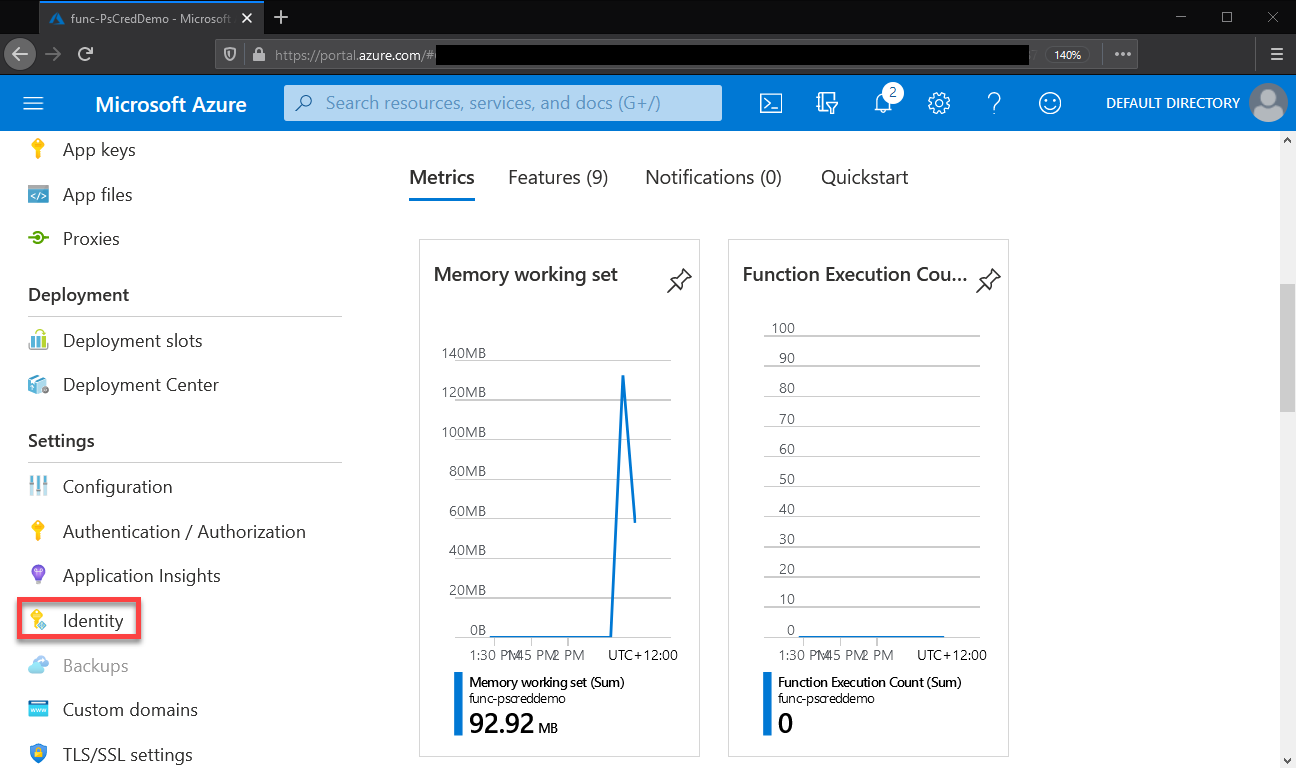1296x768 pixels.
Task: Click the Proxies icon in the sidebar
Action: (38, 239)
